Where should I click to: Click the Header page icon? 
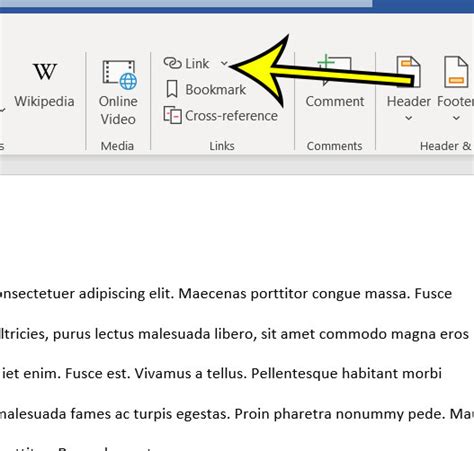click(x=408, y=72)
